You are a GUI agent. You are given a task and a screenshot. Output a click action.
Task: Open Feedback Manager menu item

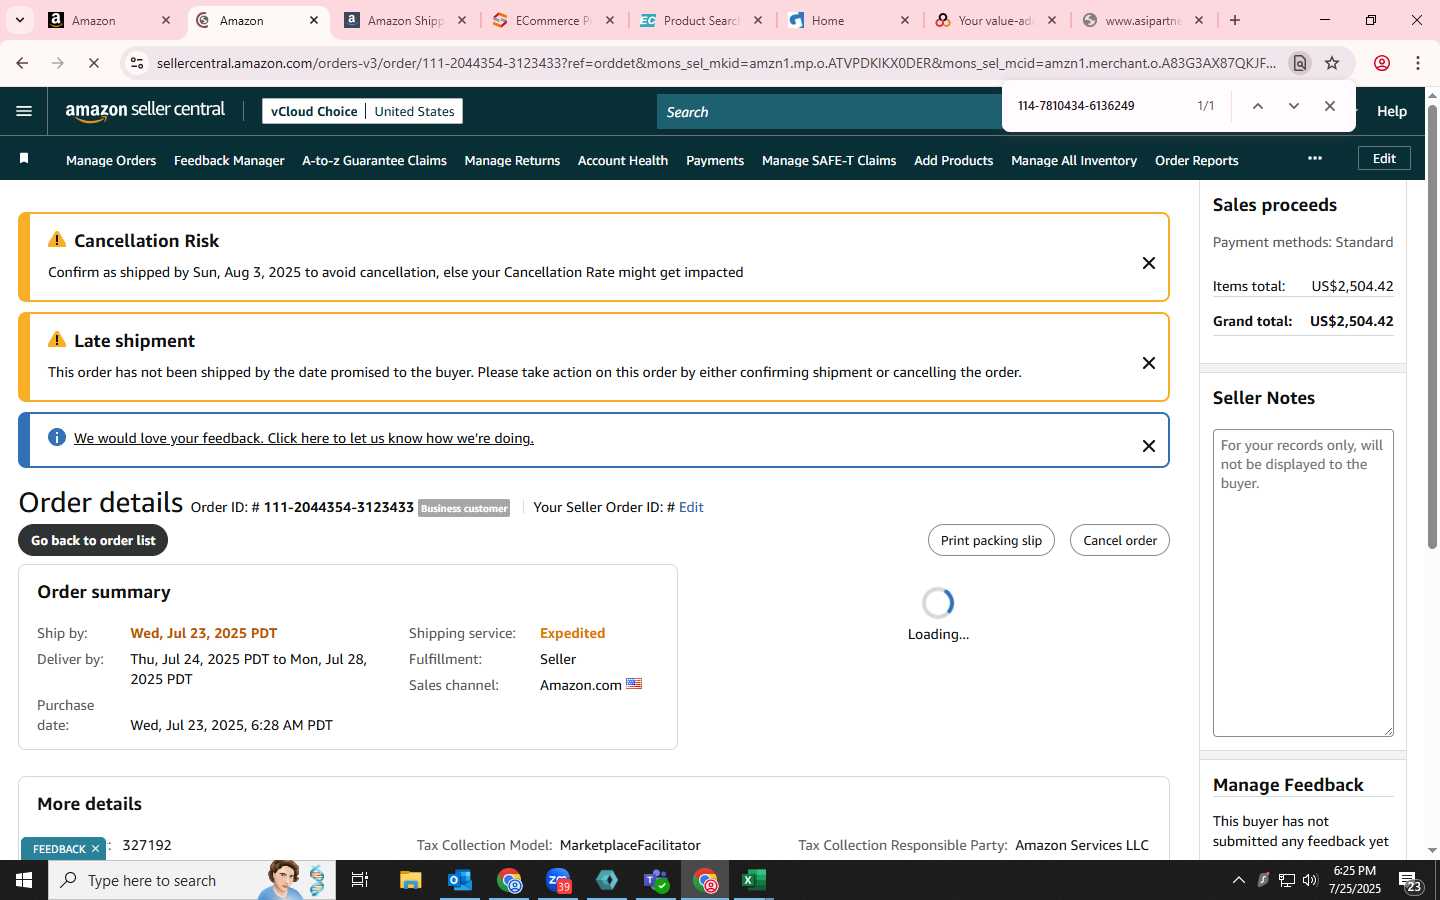[x=229, y=160]
